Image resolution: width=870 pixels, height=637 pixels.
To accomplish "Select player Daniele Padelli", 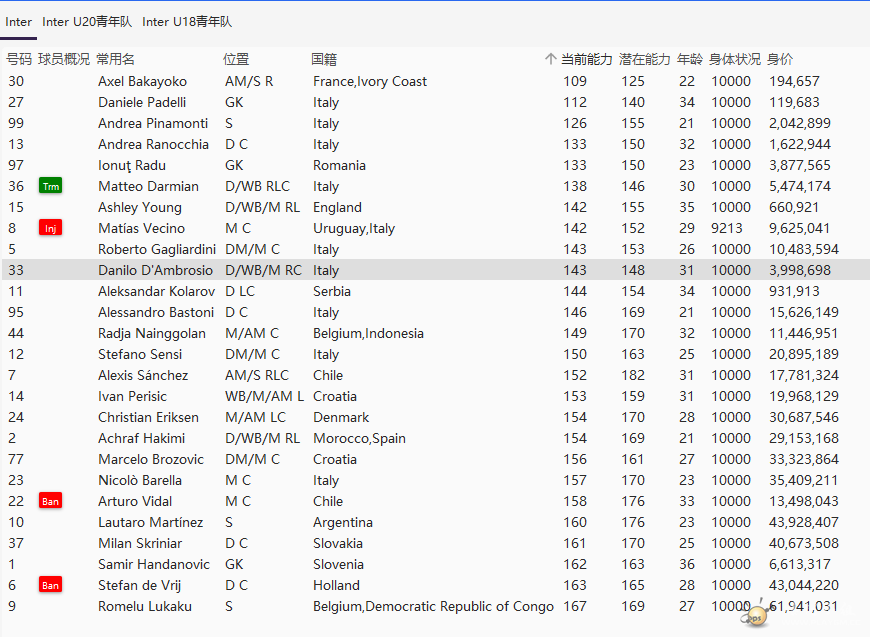I will coord(142,102).
